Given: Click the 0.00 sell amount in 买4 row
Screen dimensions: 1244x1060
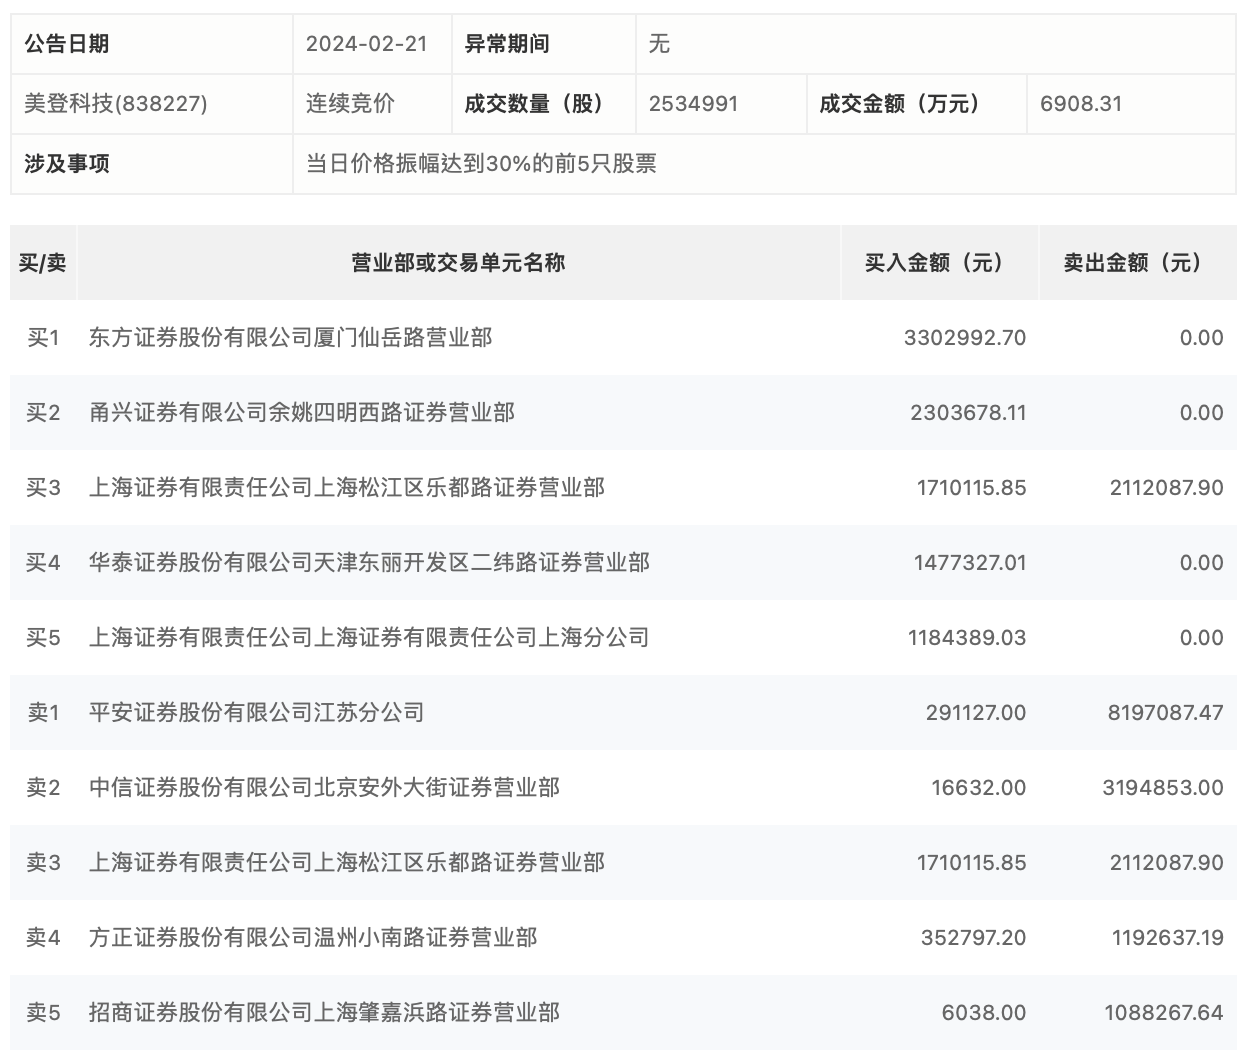Looking at the screenshot, I should click(1201, 563).
